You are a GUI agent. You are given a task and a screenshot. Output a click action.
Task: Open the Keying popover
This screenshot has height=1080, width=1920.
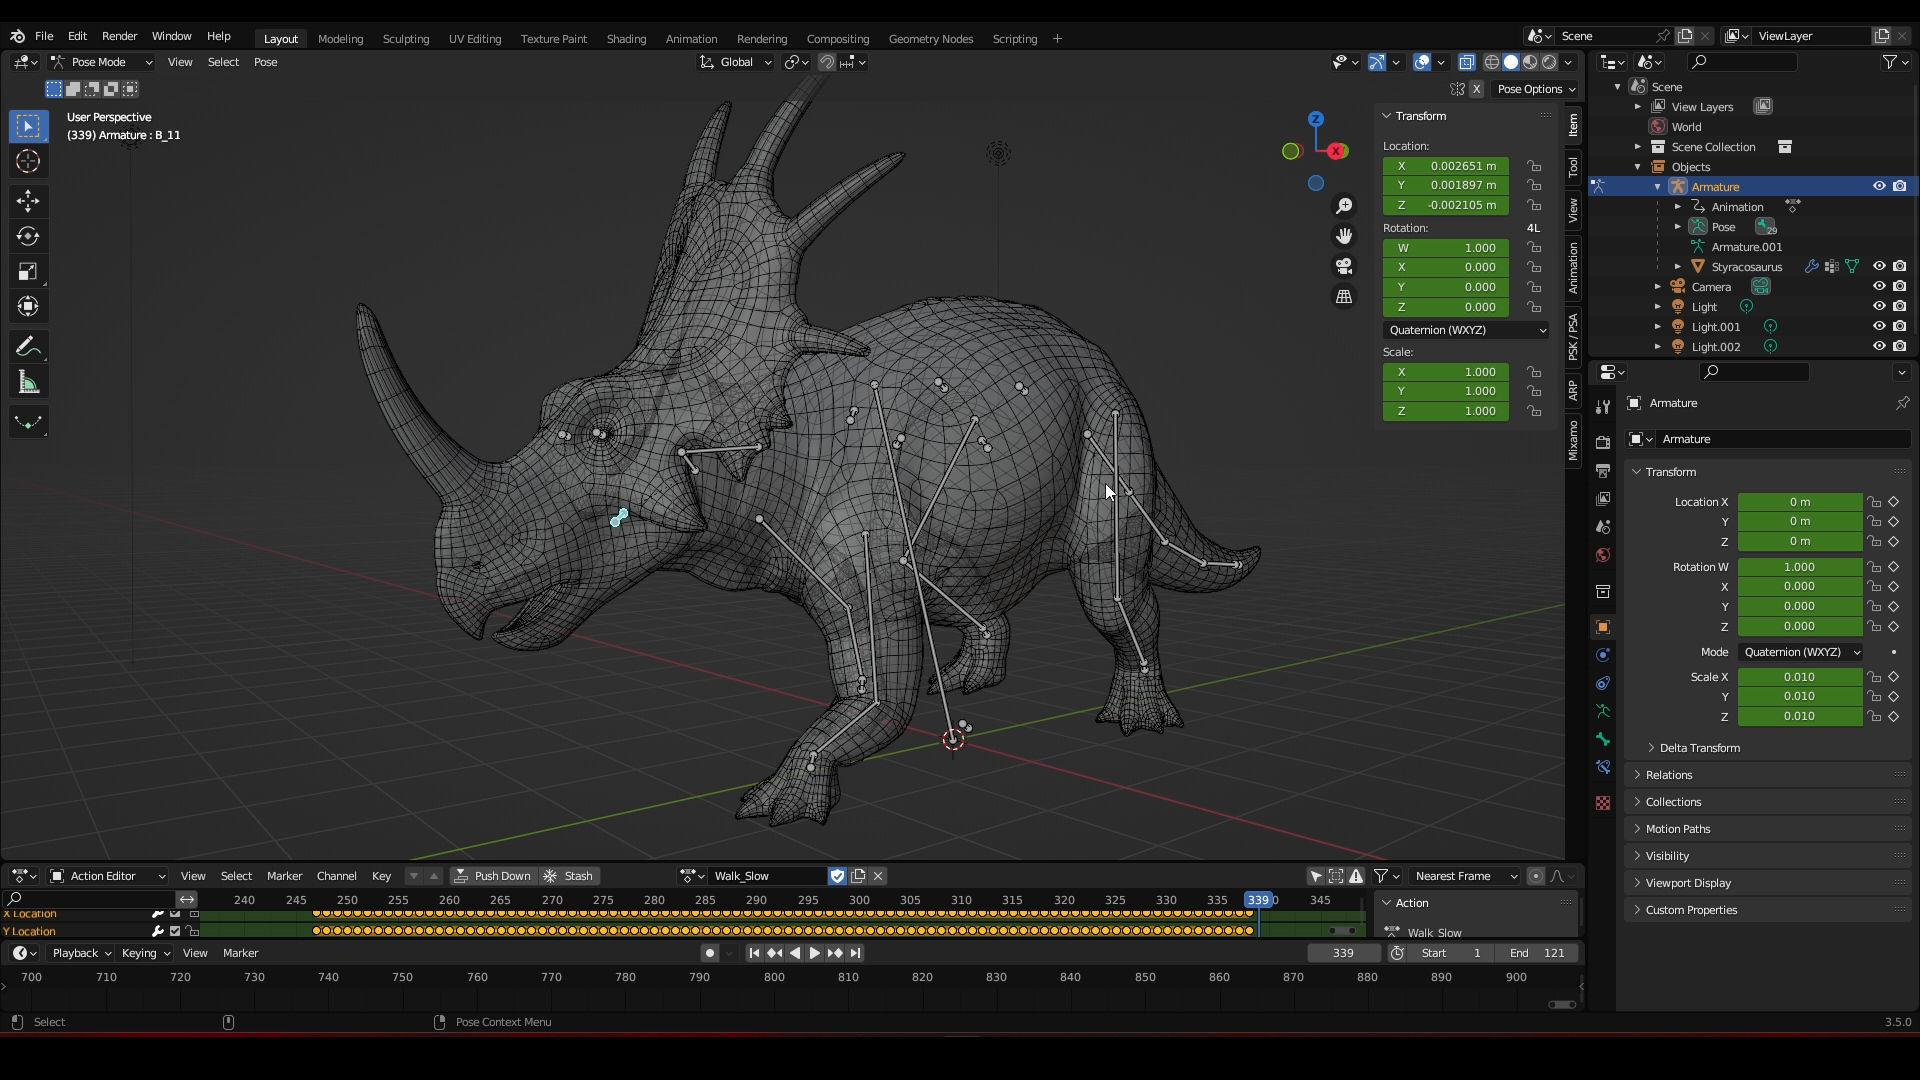145,953
